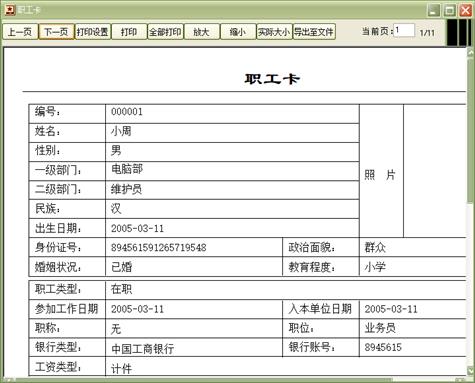Click the 当前页 page number field
Screen dimensions: 475x383
coord(404,30)
